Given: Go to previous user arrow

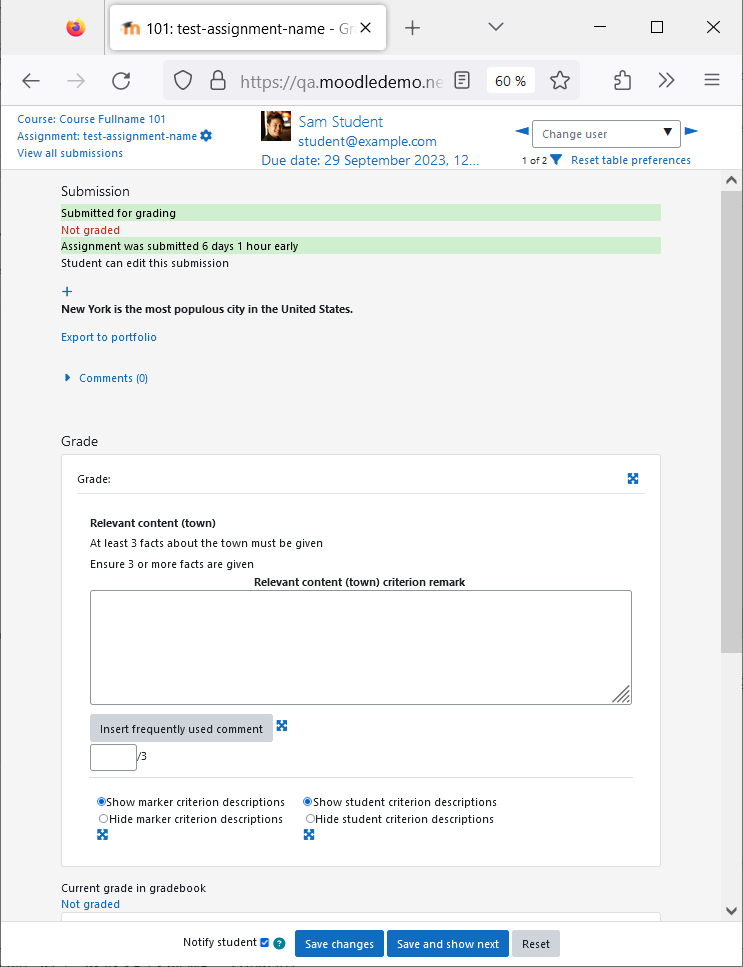Looking at the screenshot, I should tap(522, 131).
